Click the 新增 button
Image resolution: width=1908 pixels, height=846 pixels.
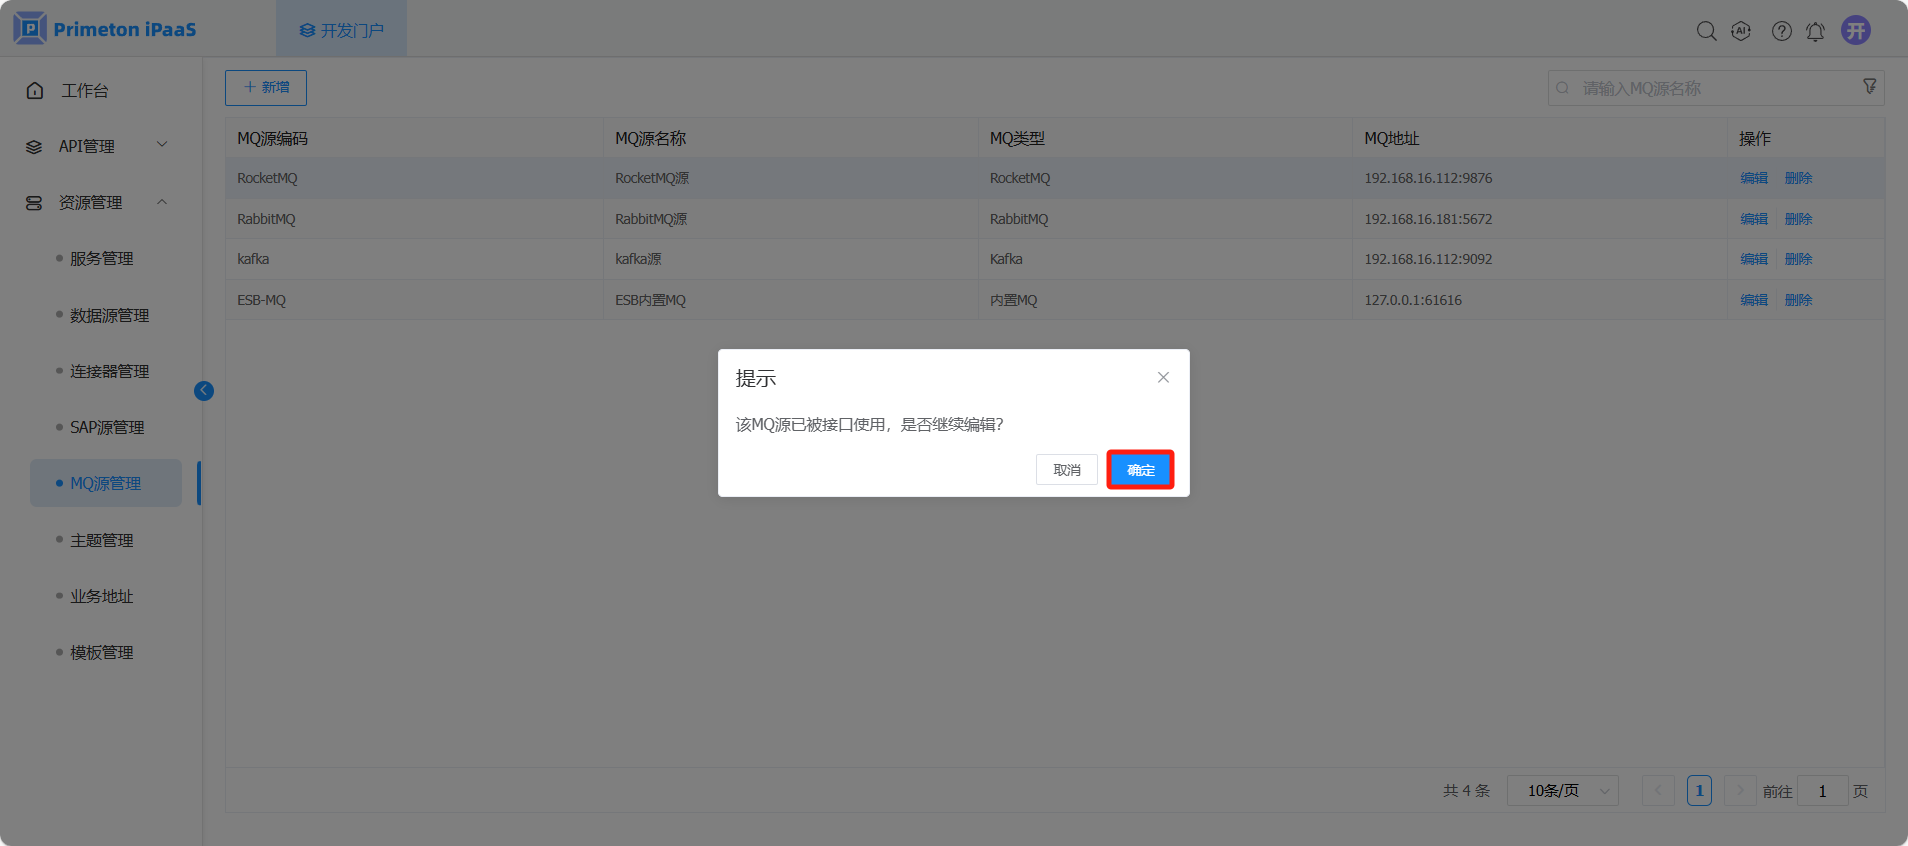266,88
